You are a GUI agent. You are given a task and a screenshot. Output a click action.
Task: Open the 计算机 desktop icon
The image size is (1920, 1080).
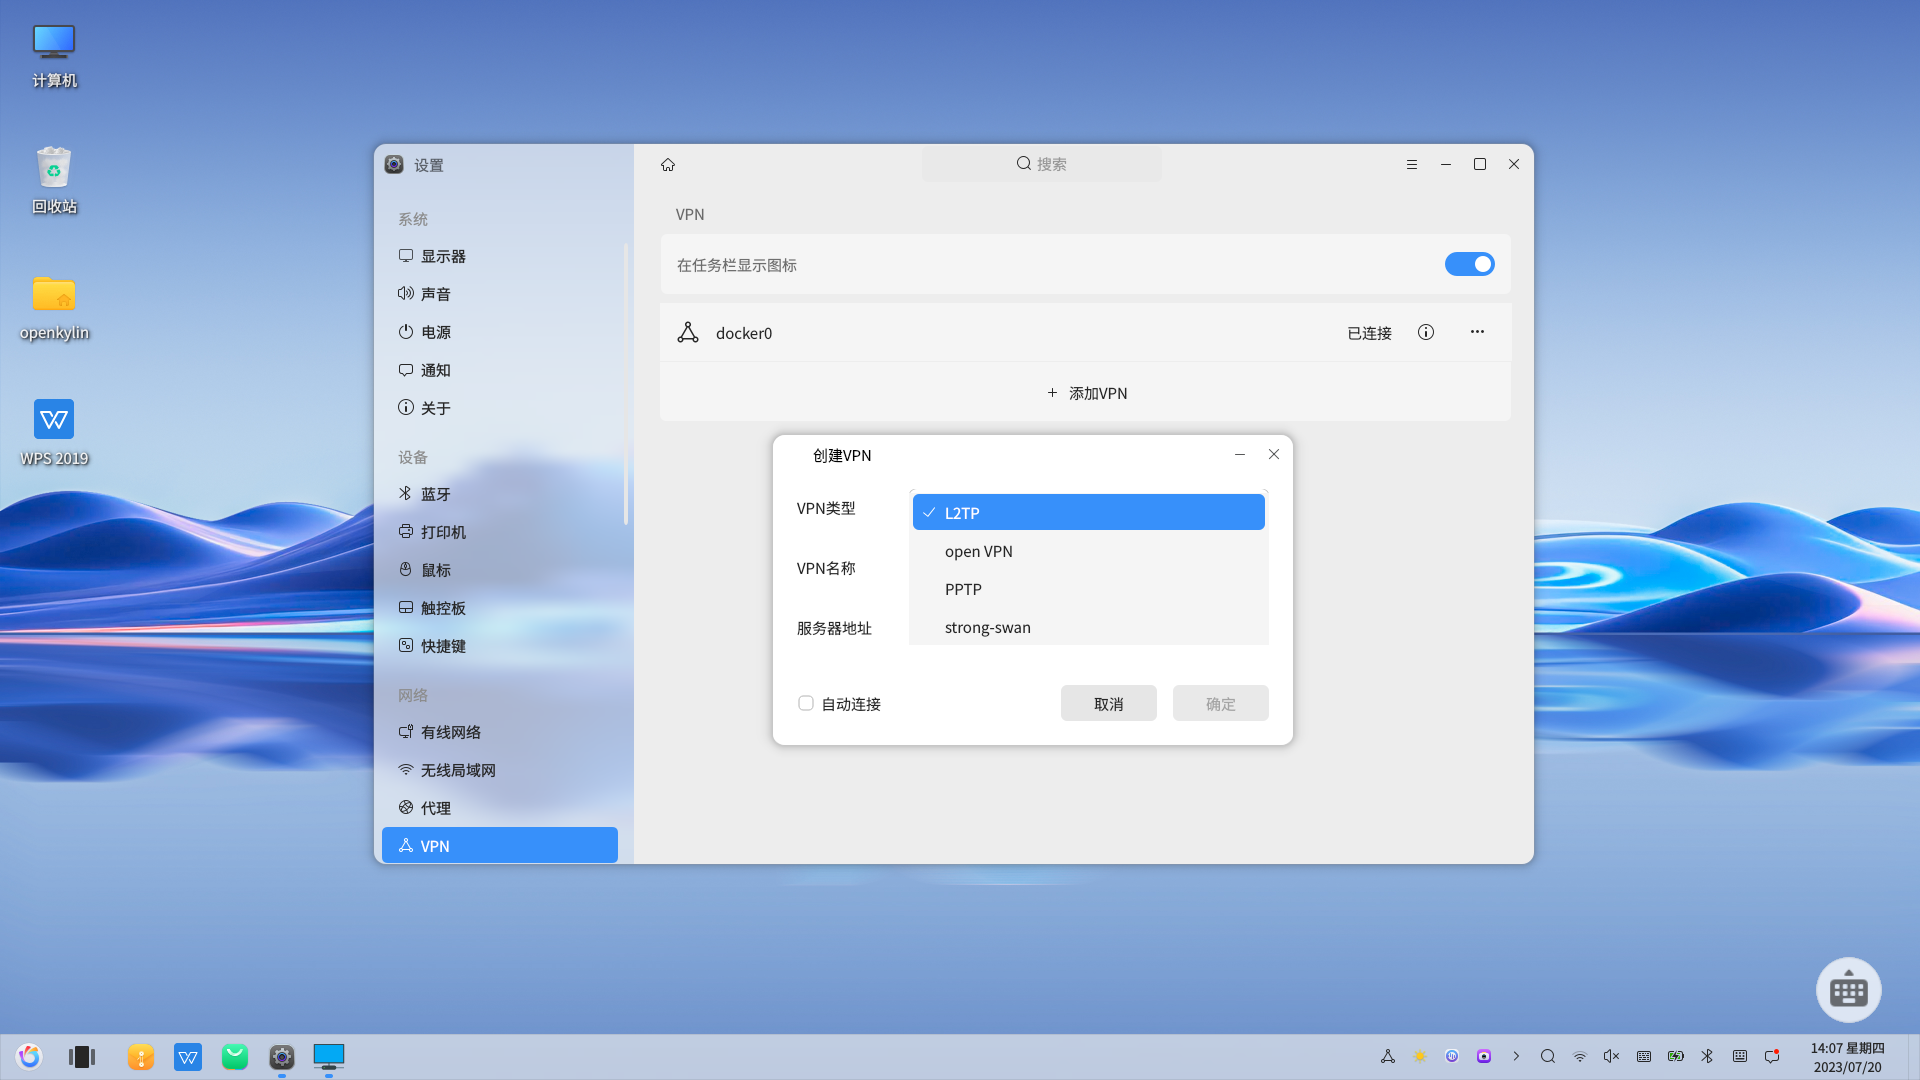click(54, 56)
